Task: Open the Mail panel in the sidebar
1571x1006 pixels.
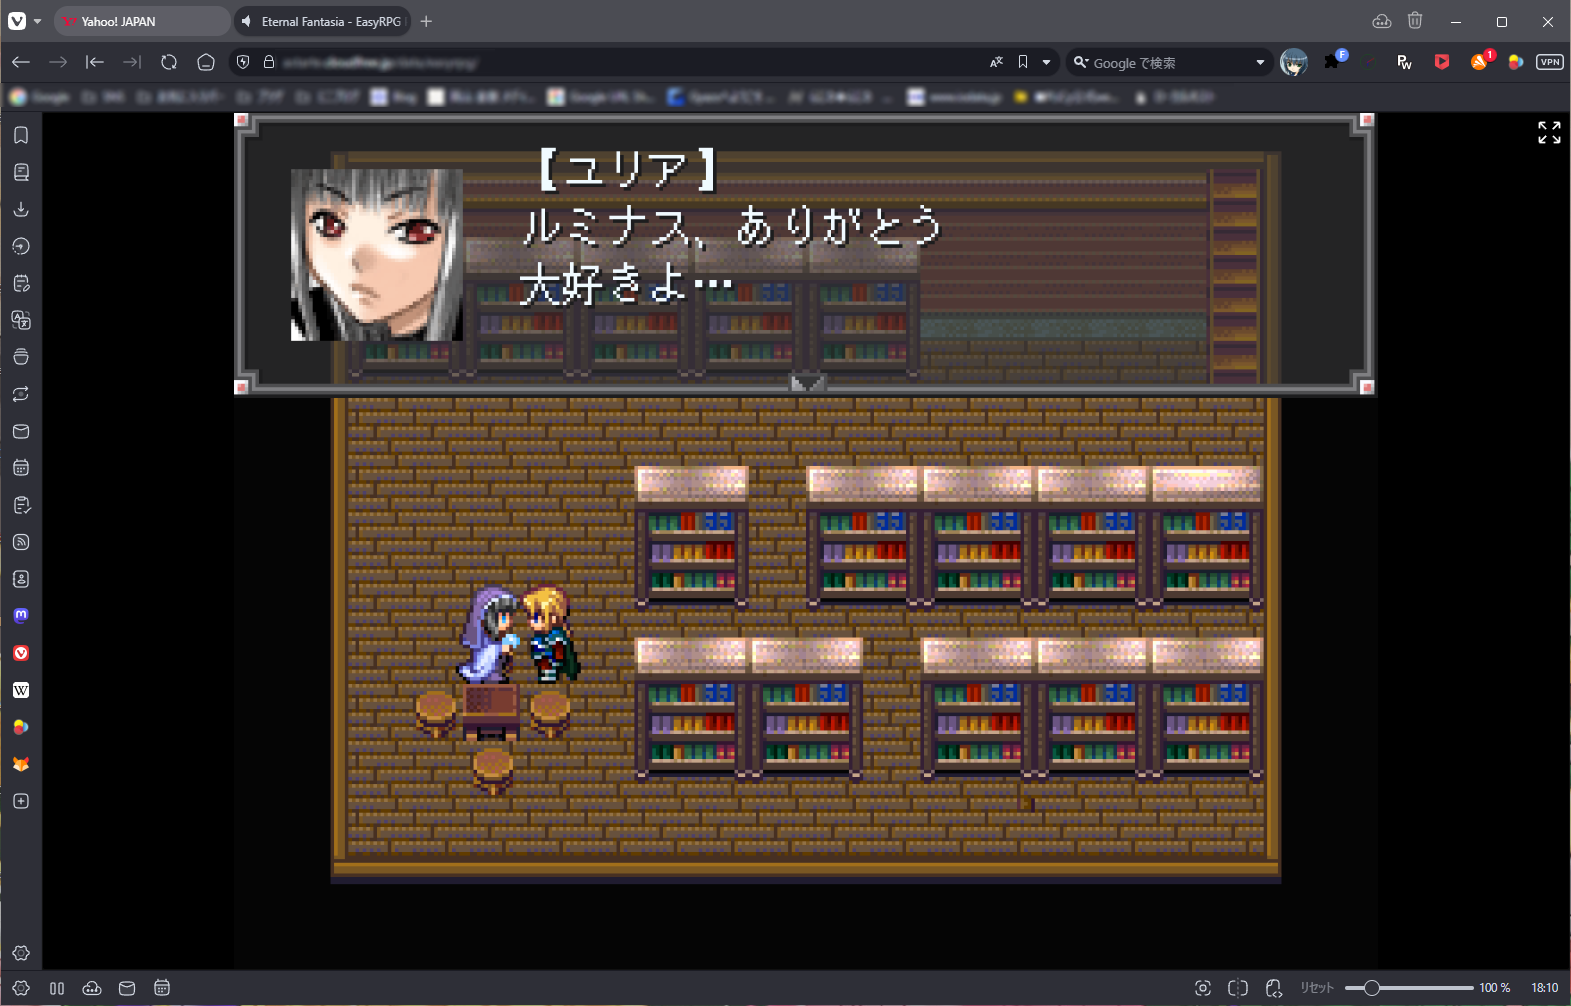Action: click(x=21, y=431)
